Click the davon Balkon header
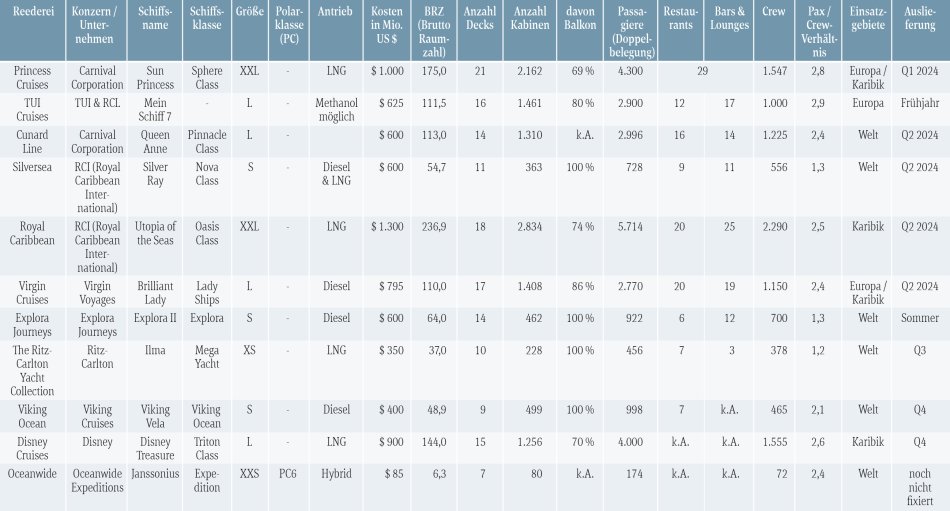The image size is (950, 511). click(x=580, y=18)
